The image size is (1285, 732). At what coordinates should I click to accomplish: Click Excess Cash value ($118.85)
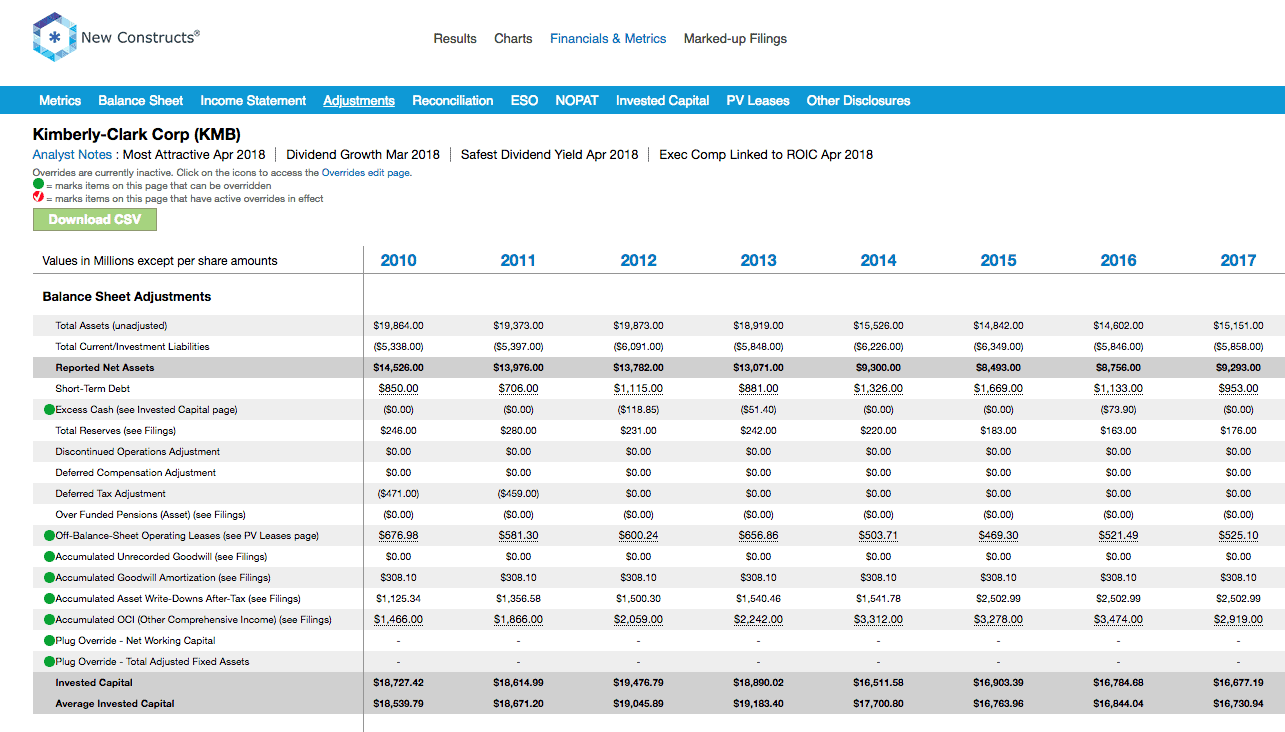pyautogui.click(x=638, y=410)
